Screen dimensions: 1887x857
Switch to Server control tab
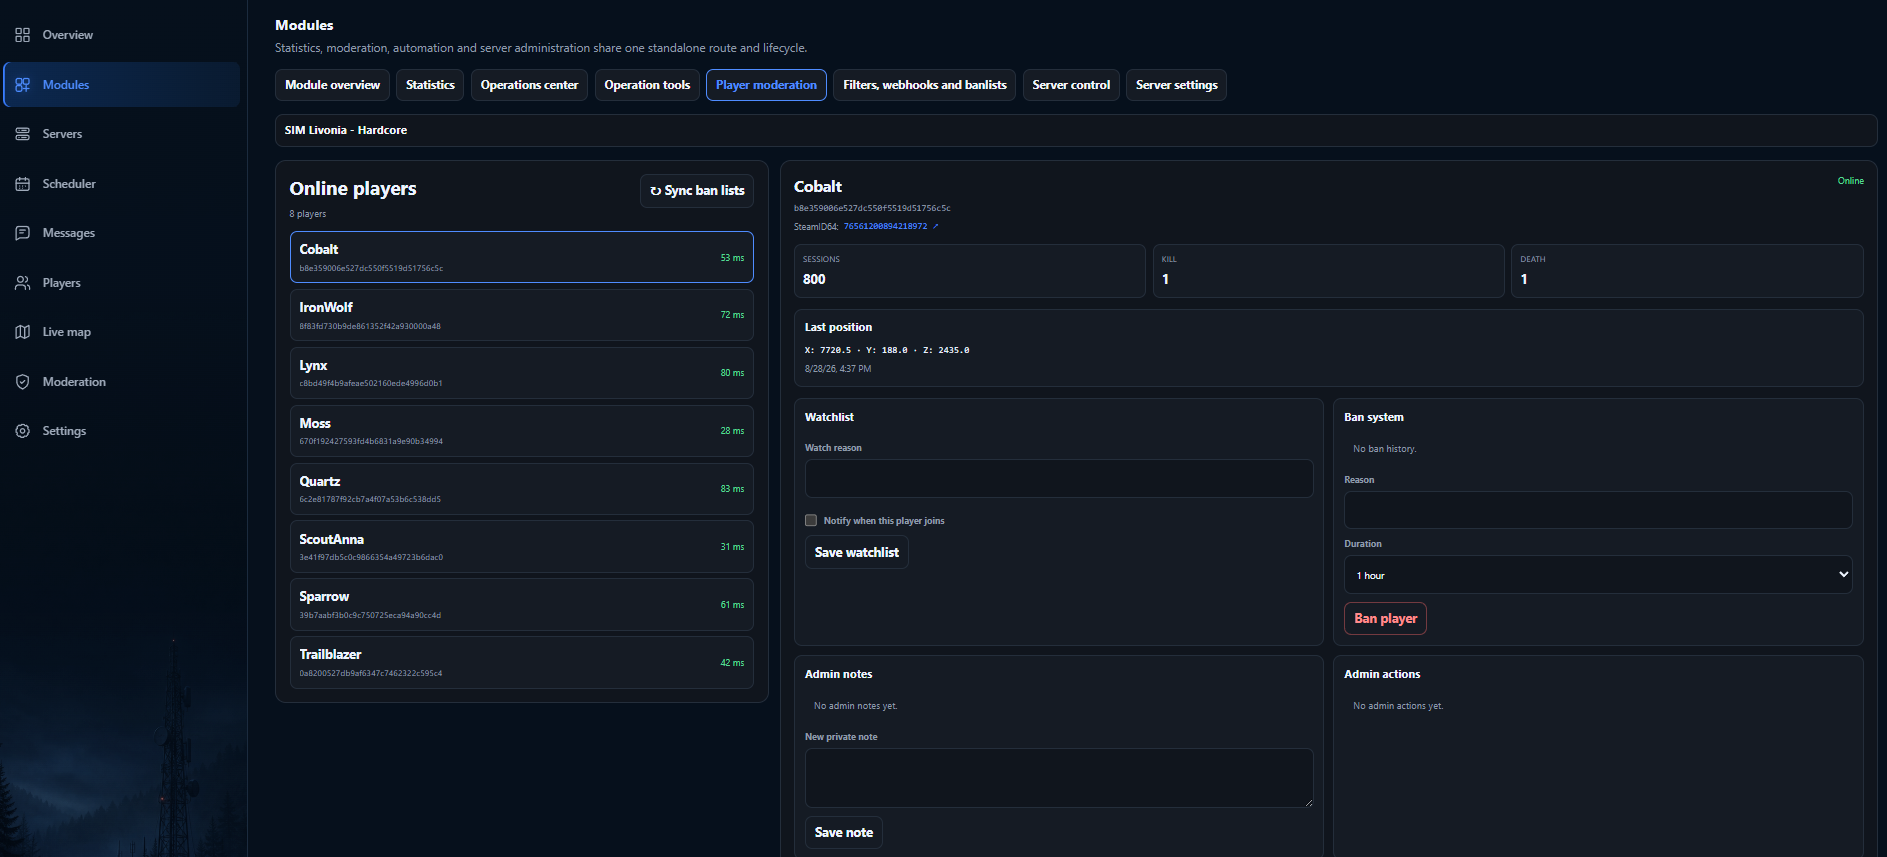pos(1071,85)
